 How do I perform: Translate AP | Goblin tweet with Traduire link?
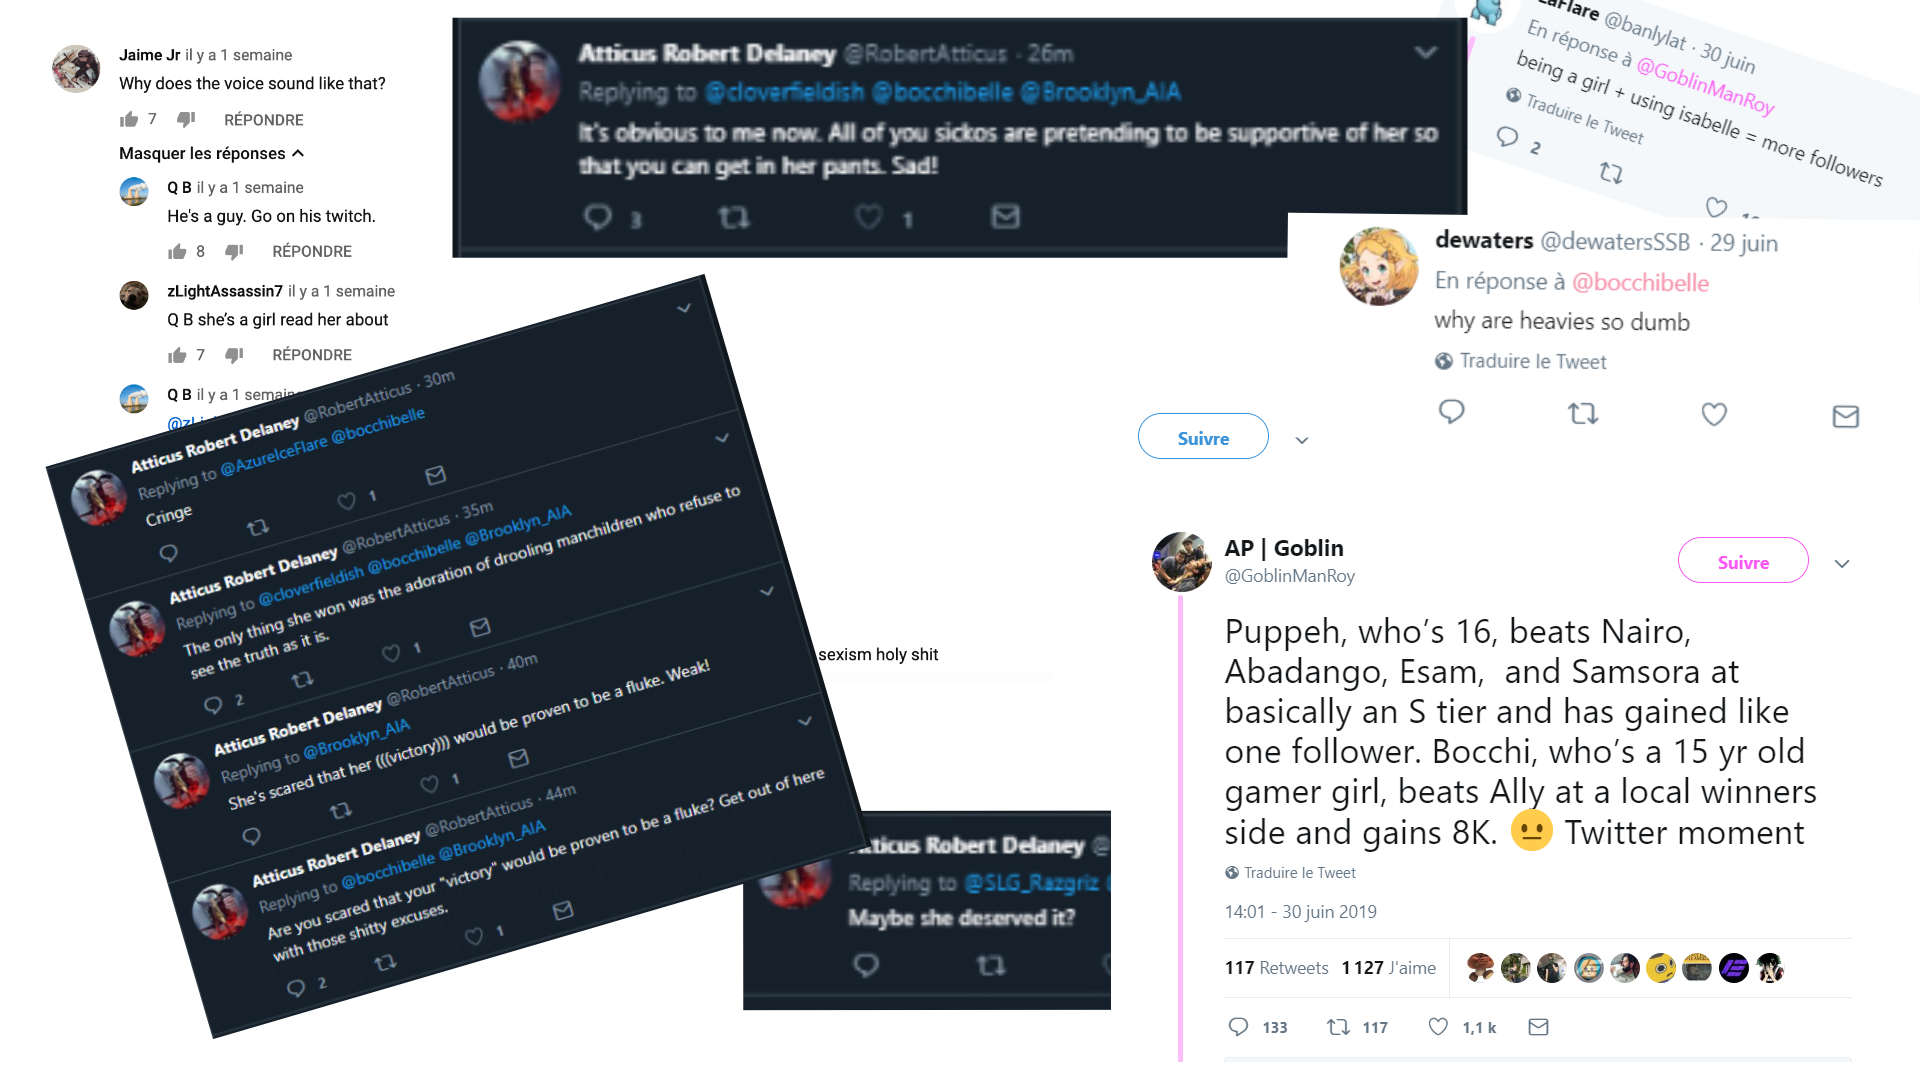coord(1299,873)
